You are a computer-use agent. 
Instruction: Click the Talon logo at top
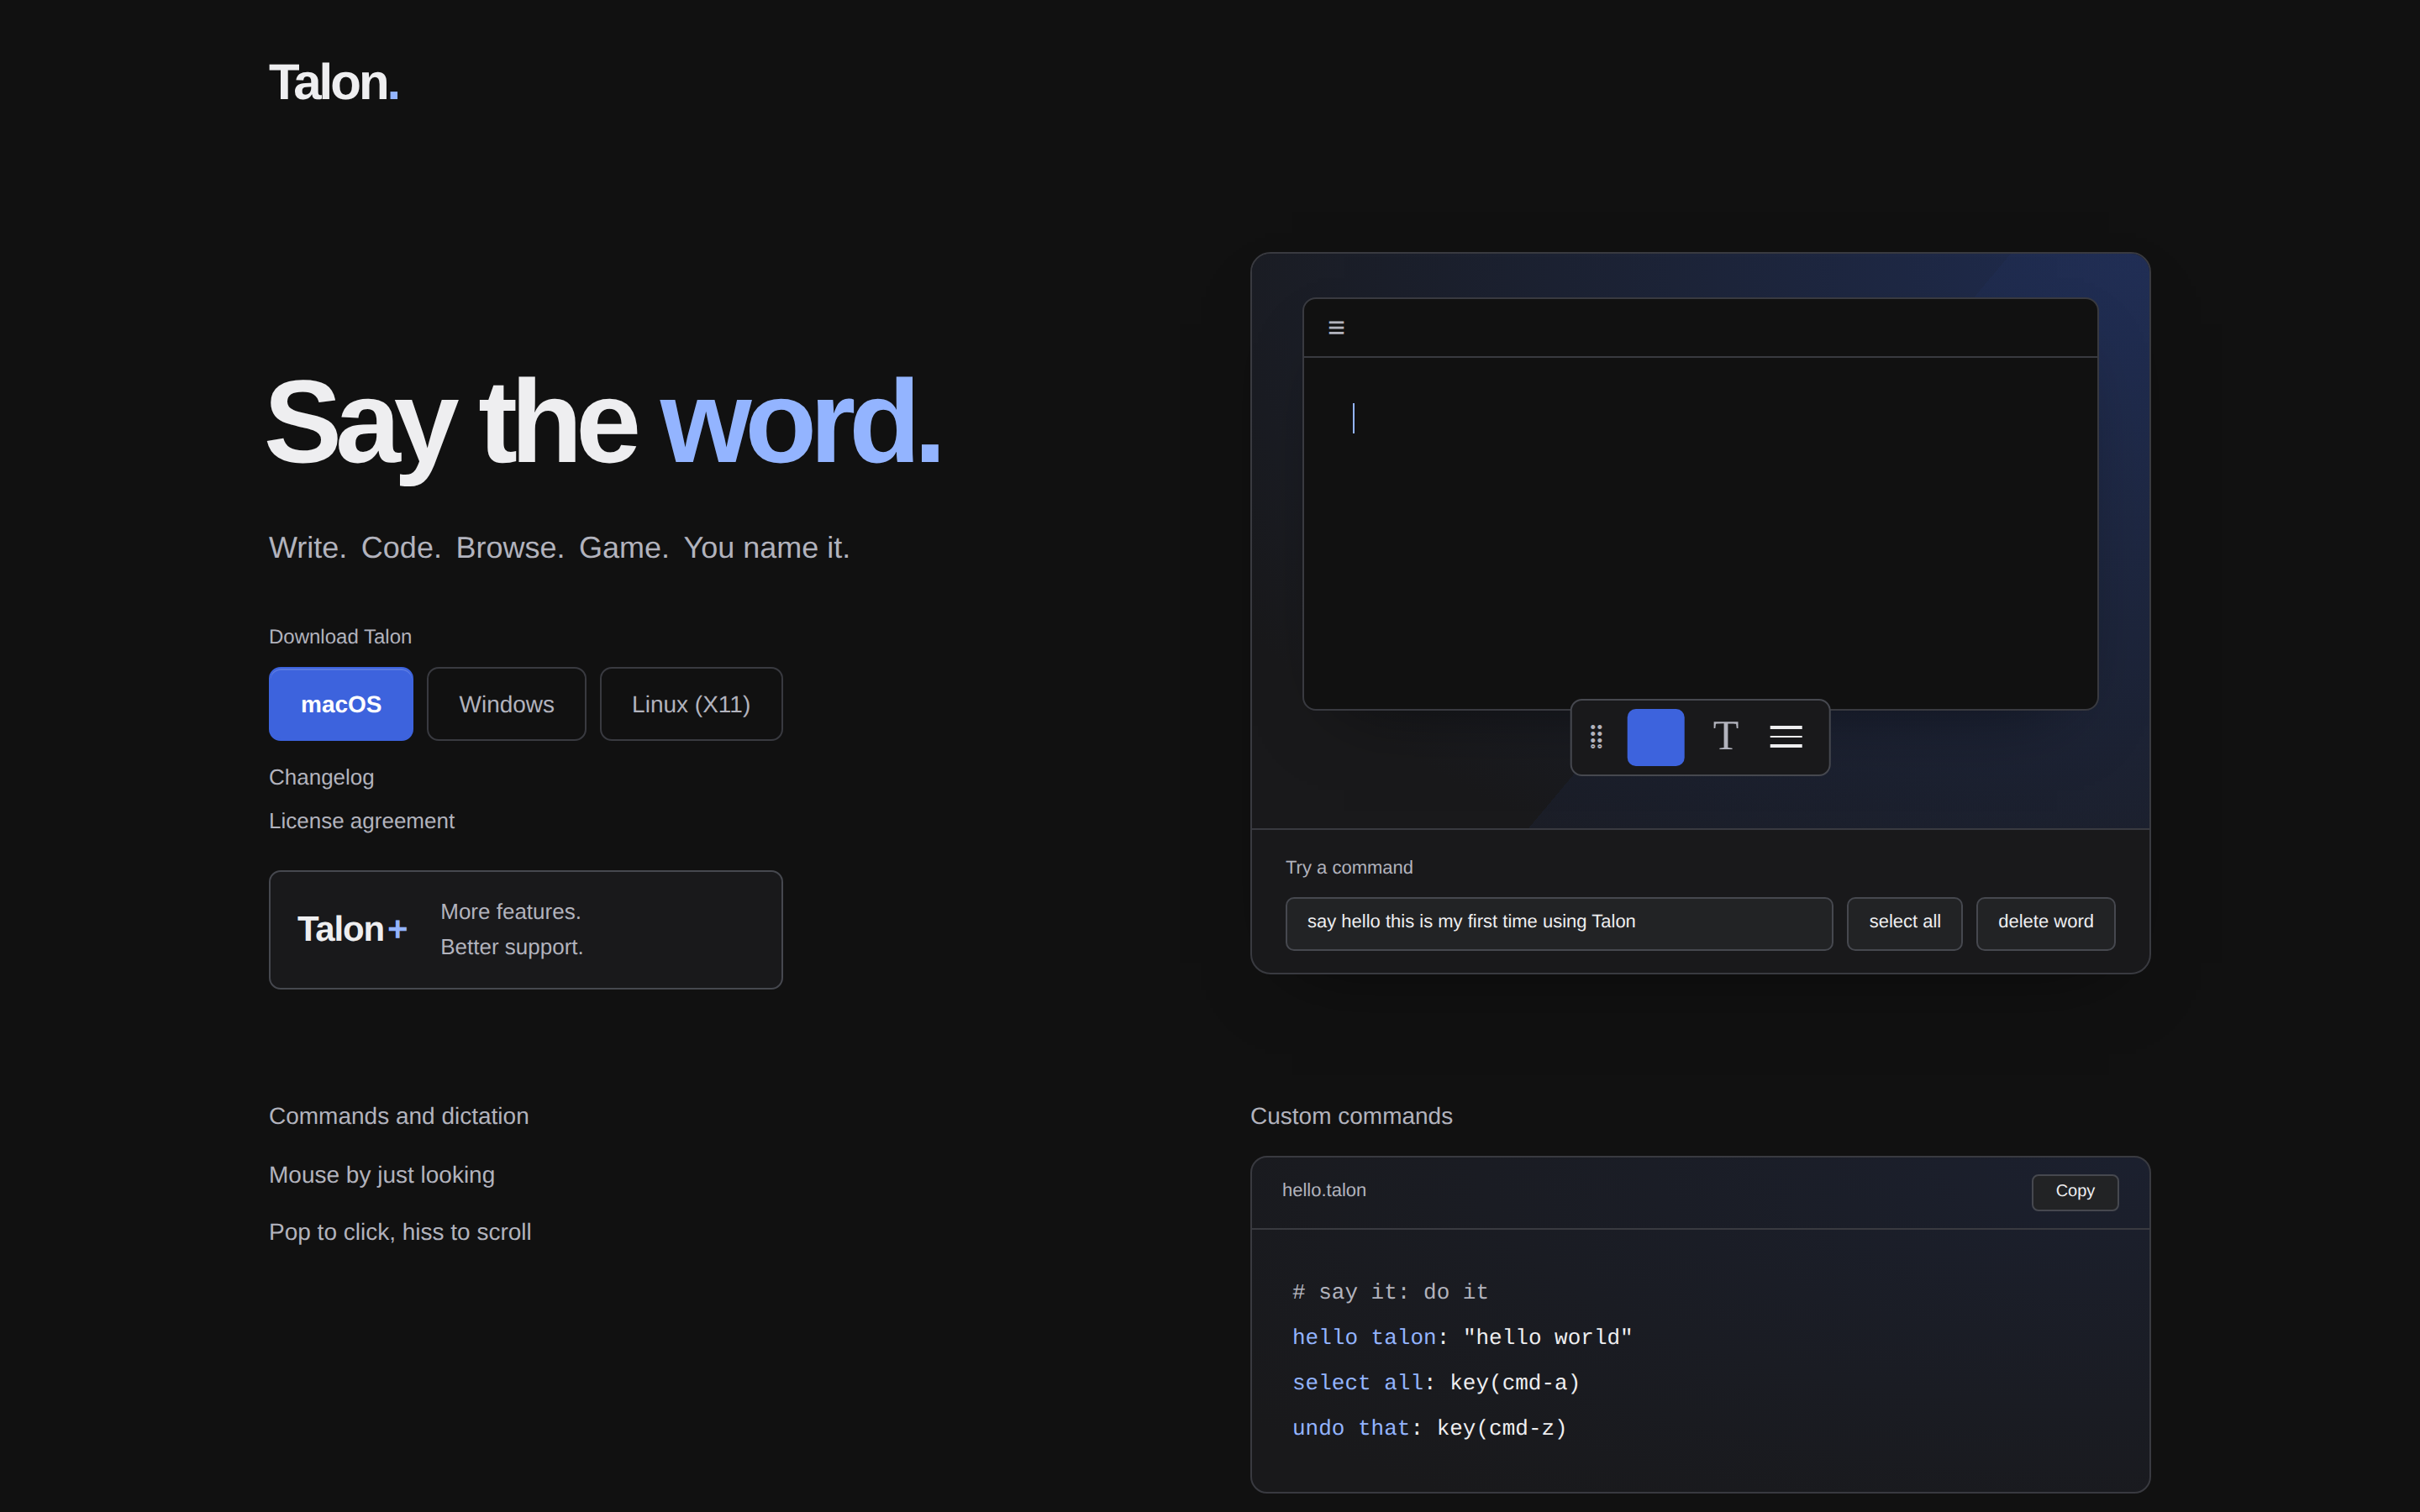(334, 82)
